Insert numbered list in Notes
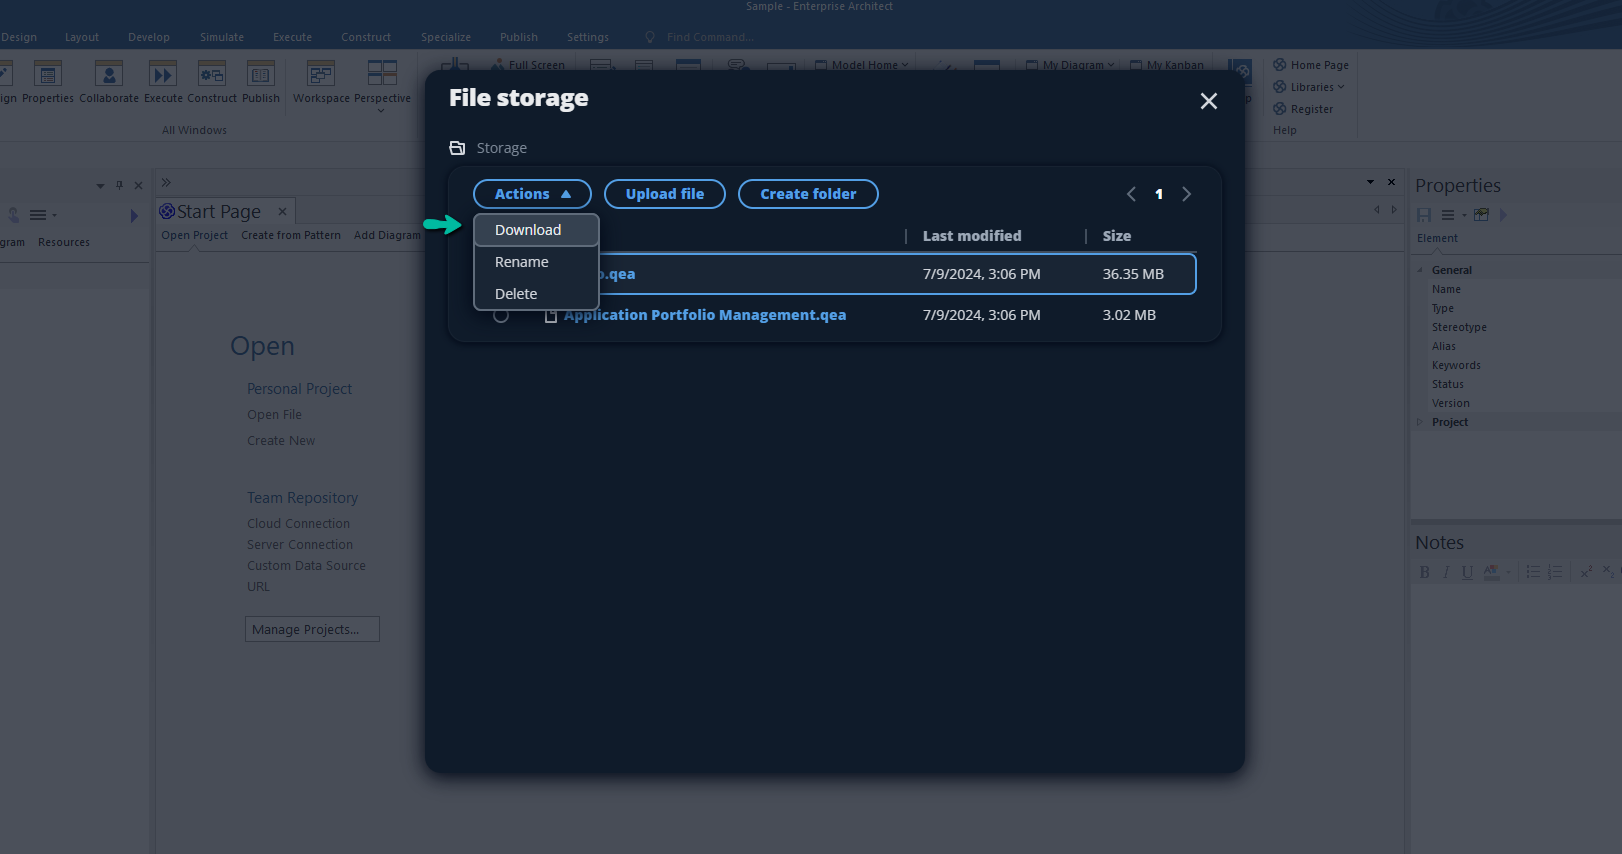Screen dimensions: 1622x854 [x=1555, y=572]
